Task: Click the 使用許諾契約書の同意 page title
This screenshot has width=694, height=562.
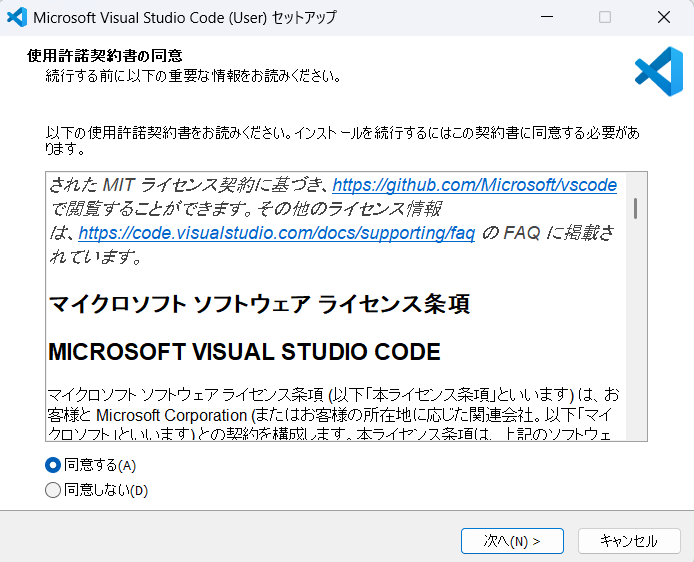Action: point(104,56)
